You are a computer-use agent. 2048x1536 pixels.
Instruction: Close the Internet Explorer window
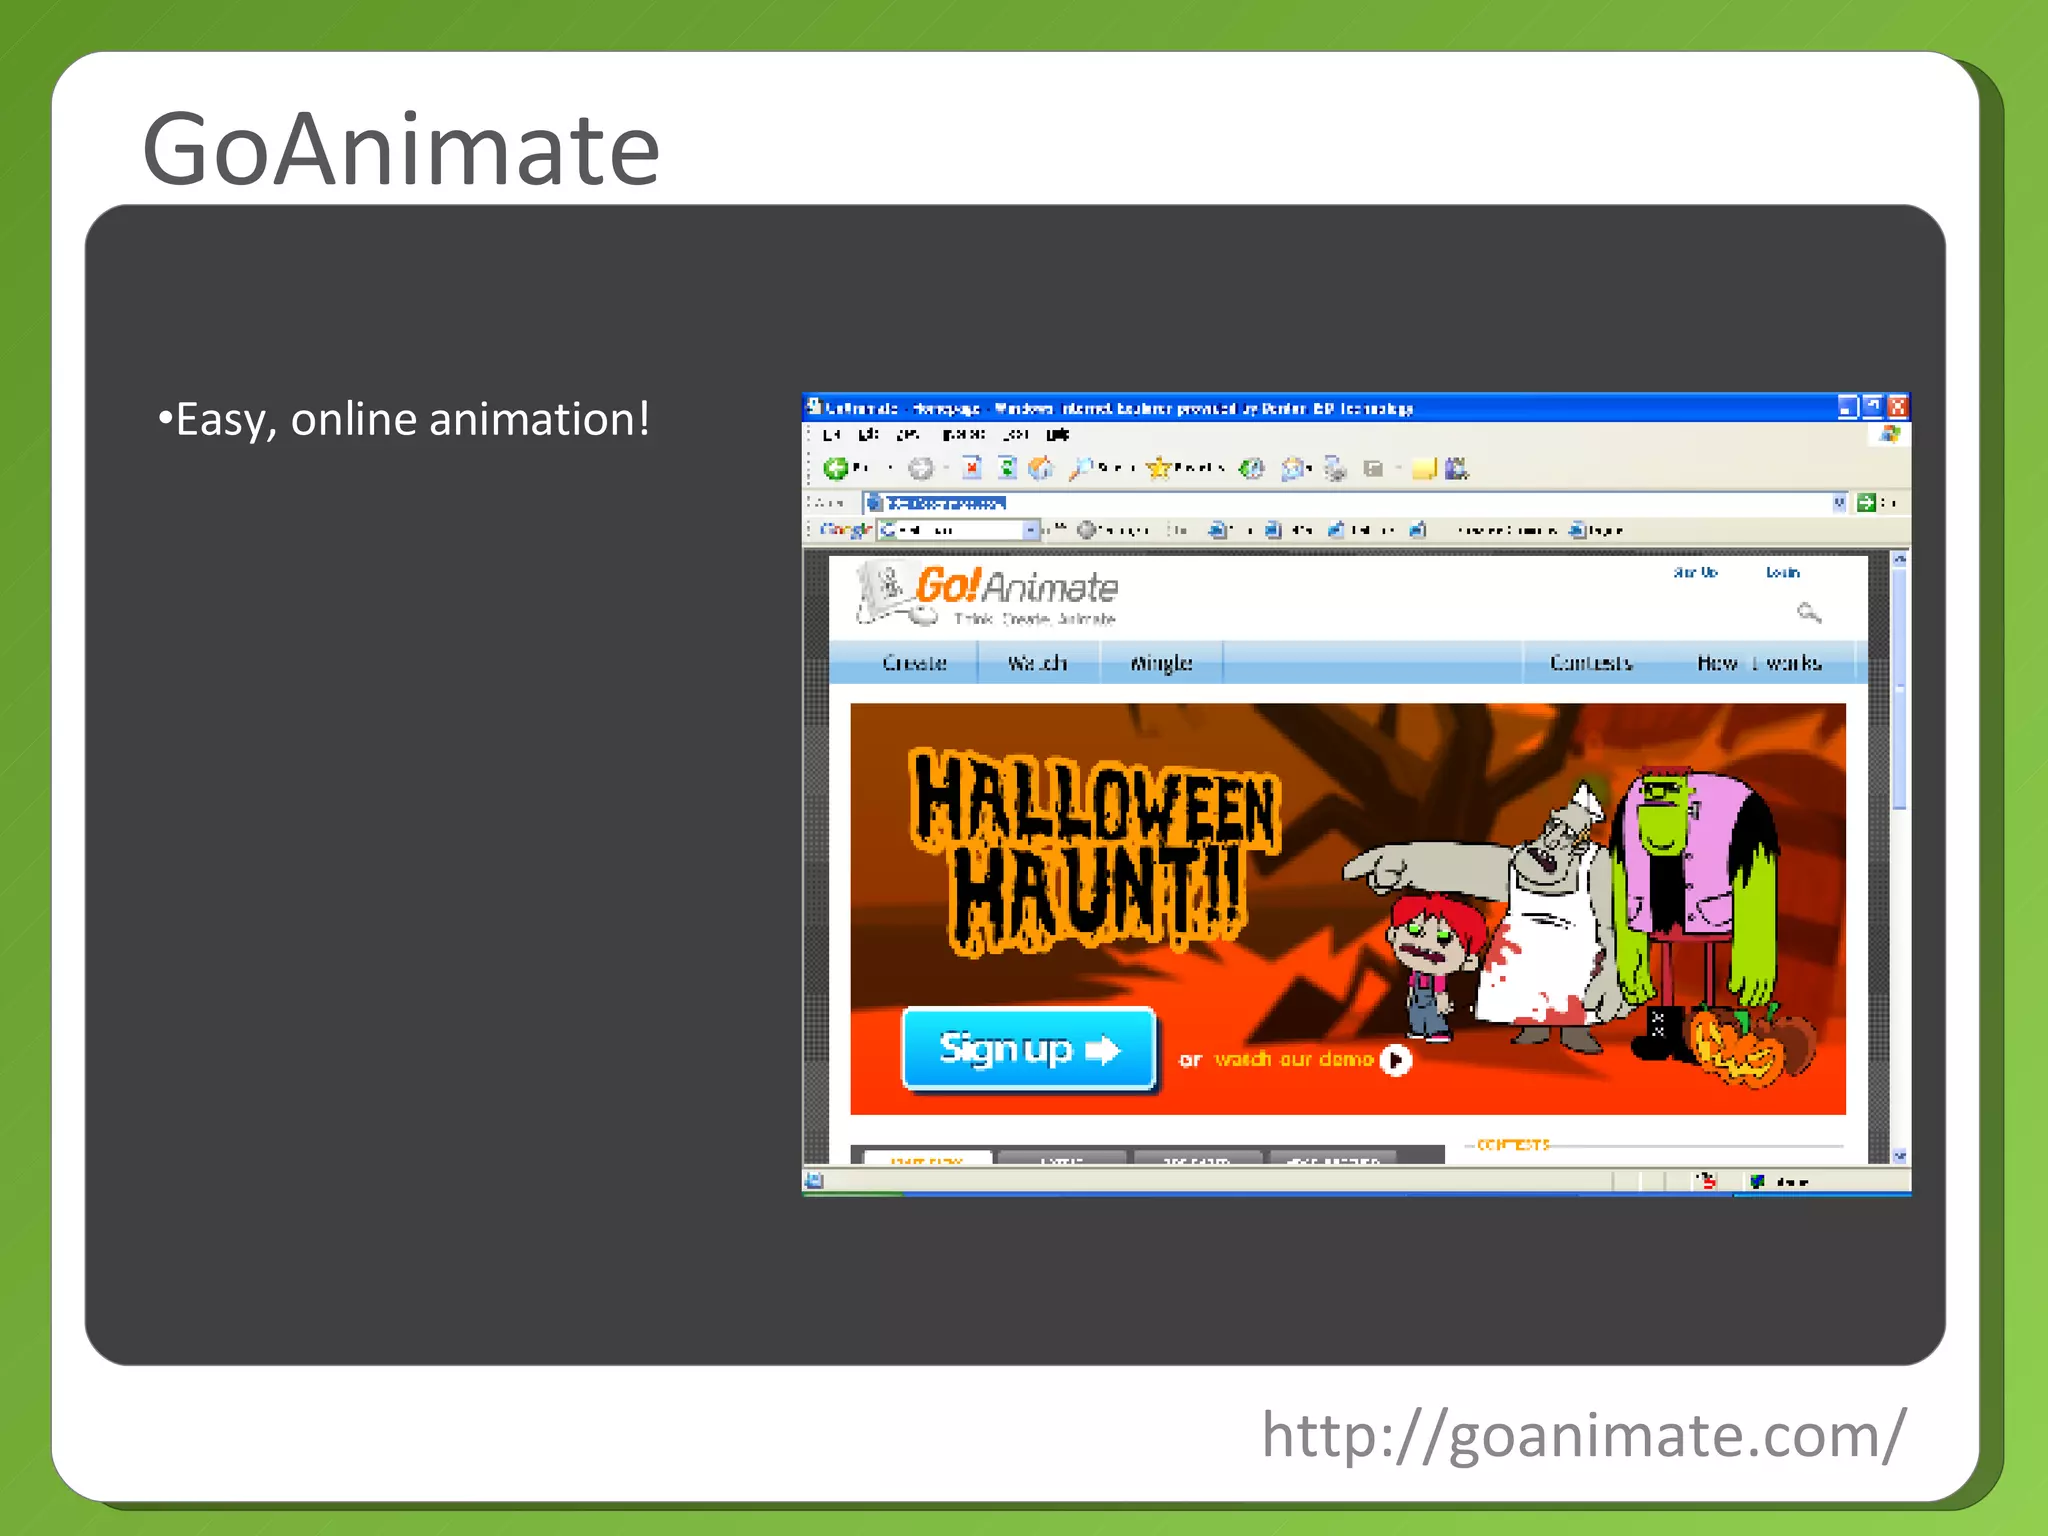click(x=1897, y=407)
